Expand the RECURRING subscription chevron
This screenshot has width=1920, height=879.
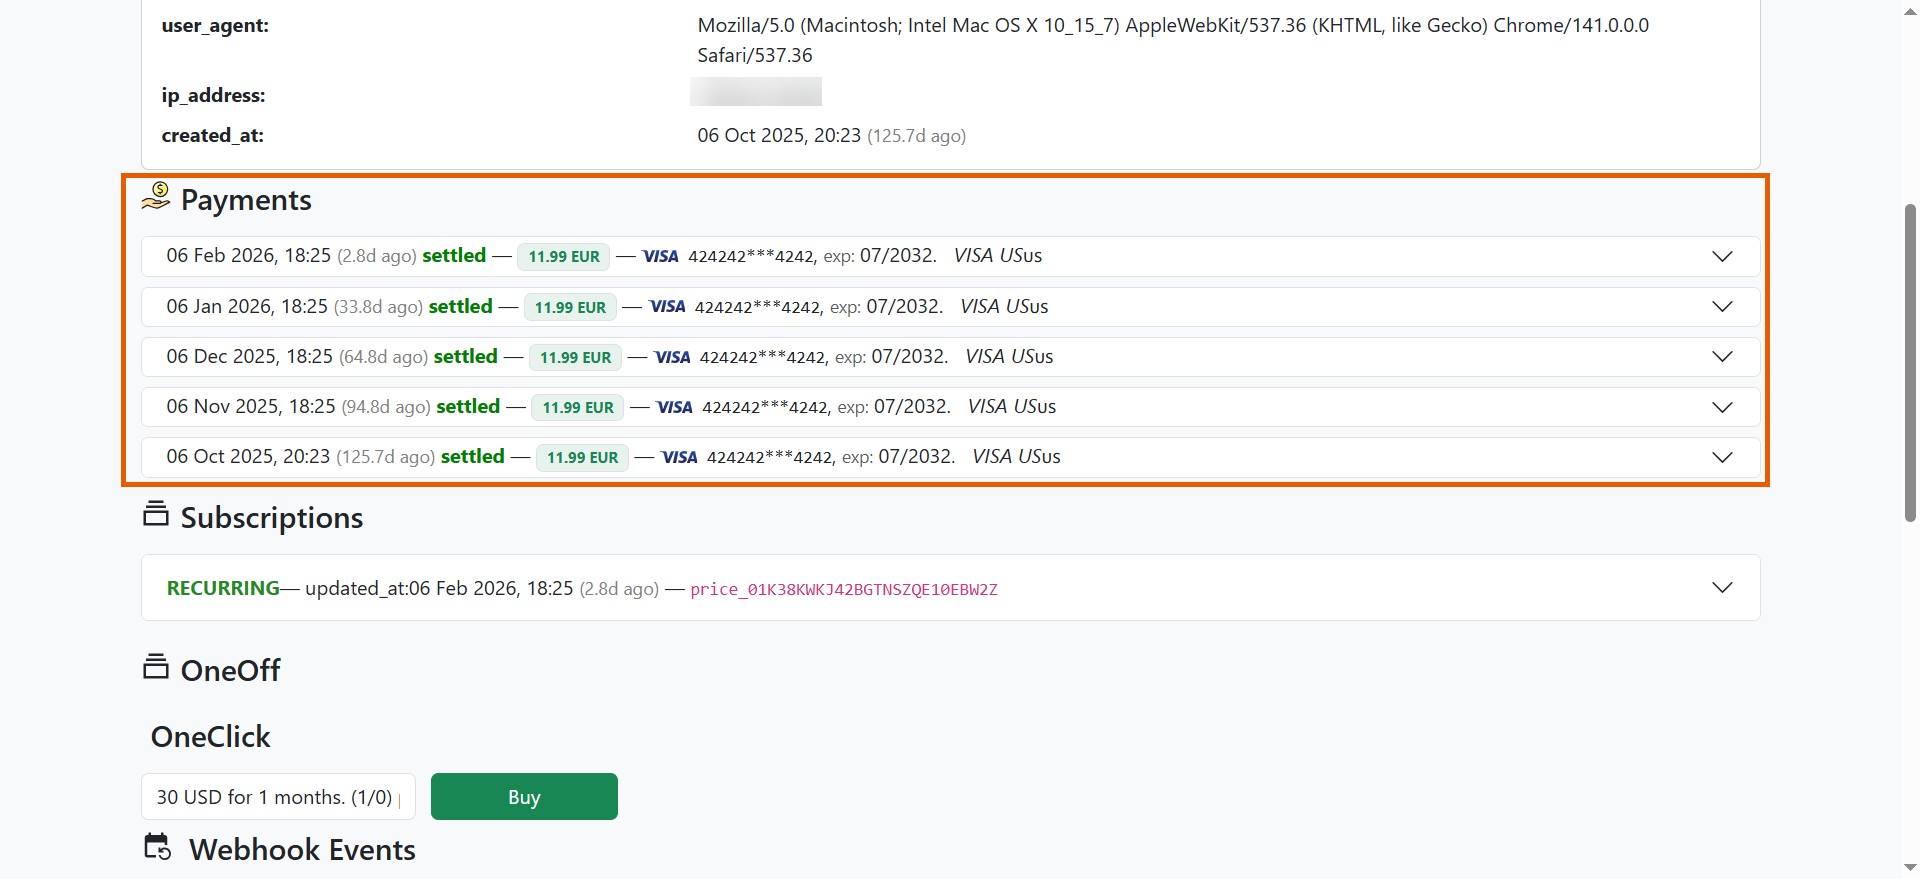[1722, 588]
